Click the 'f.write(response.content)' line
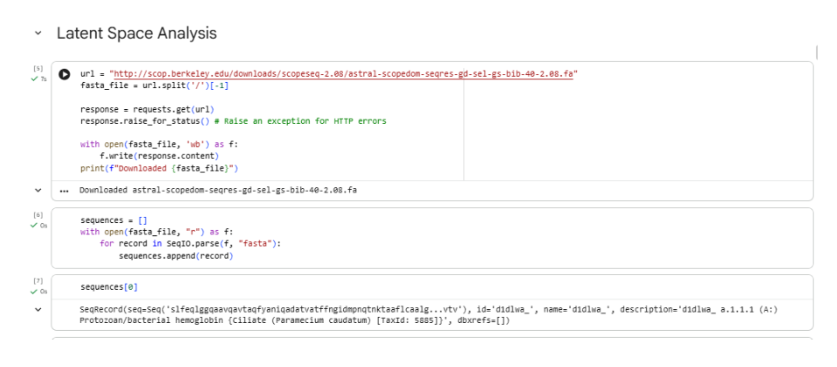837x367 pixels. 160,156
